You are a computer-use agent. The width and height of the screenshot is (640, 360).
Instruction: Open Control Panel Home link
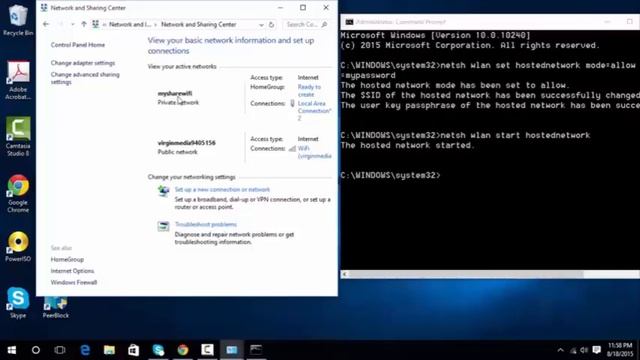pos(78,45)
